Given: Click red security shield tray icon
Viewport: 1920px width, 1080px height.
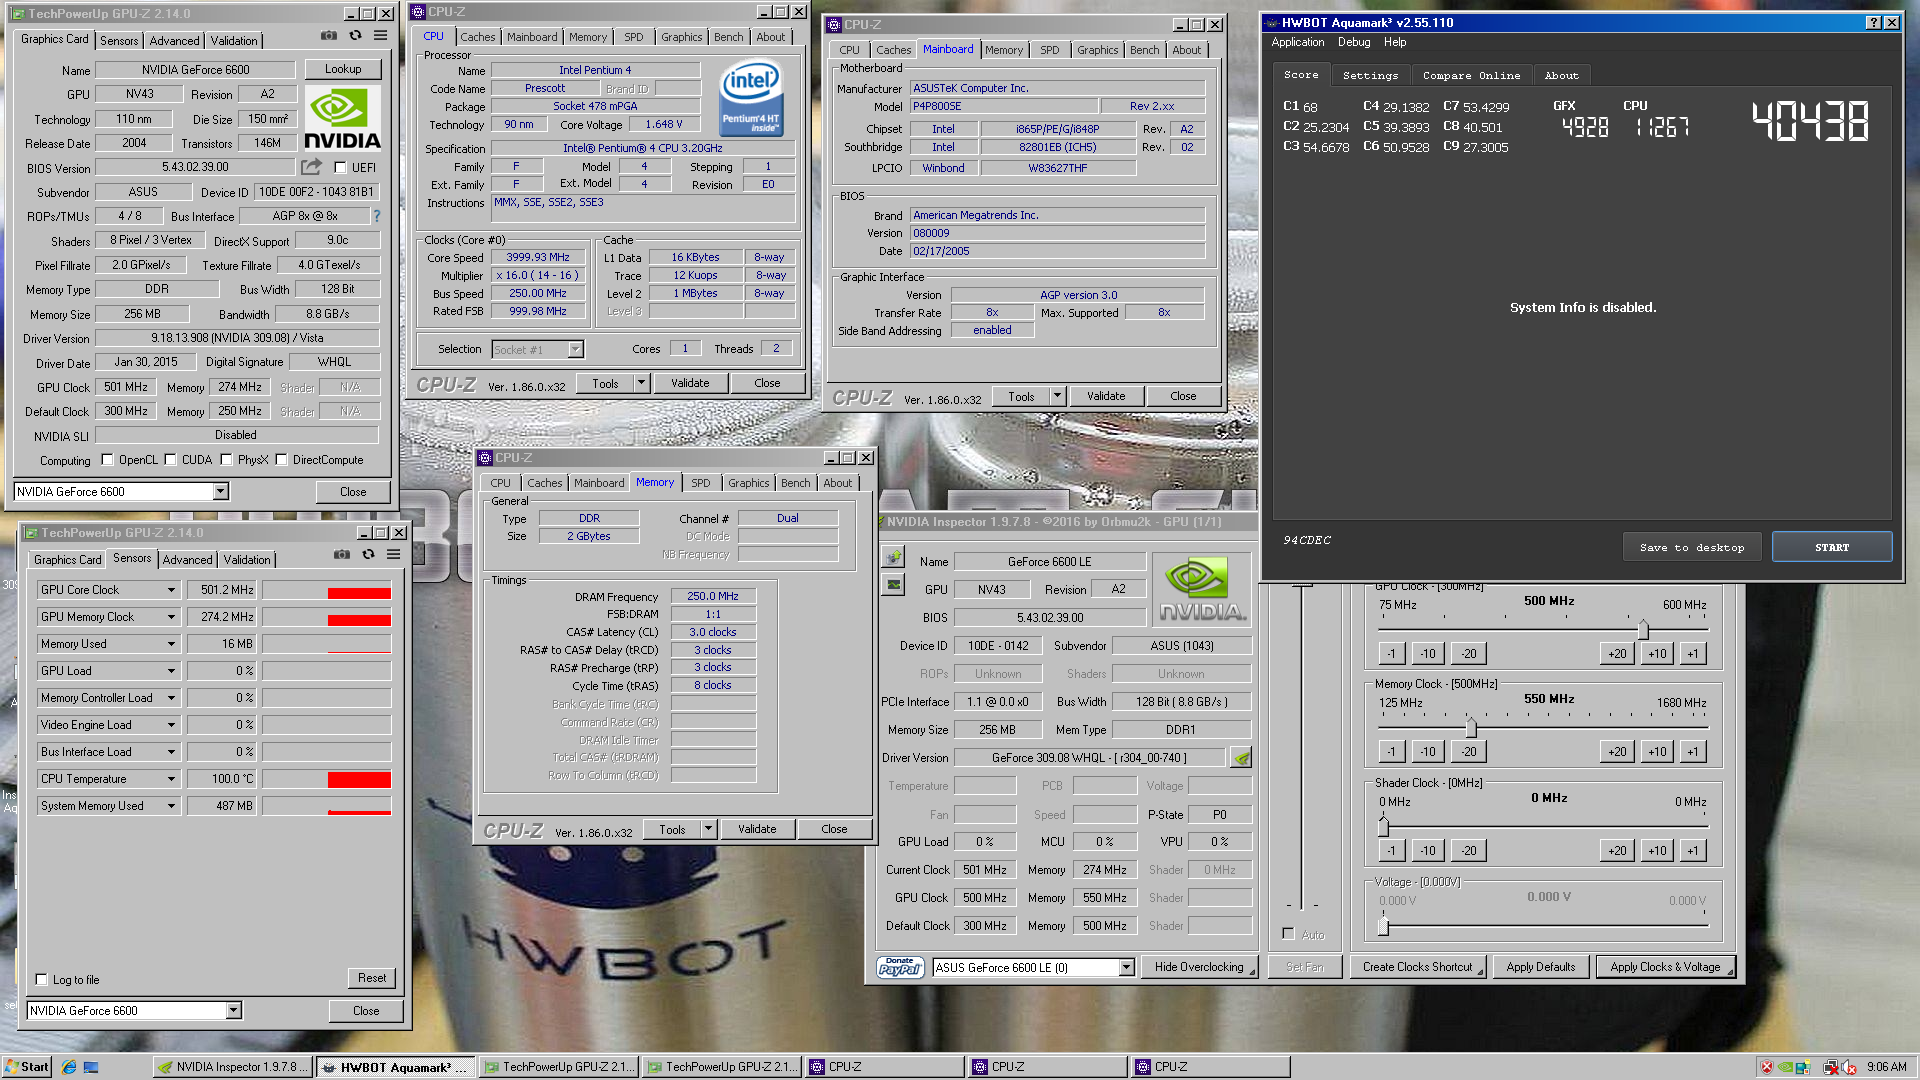Looking at the screenshot, I should 1767,1067.
